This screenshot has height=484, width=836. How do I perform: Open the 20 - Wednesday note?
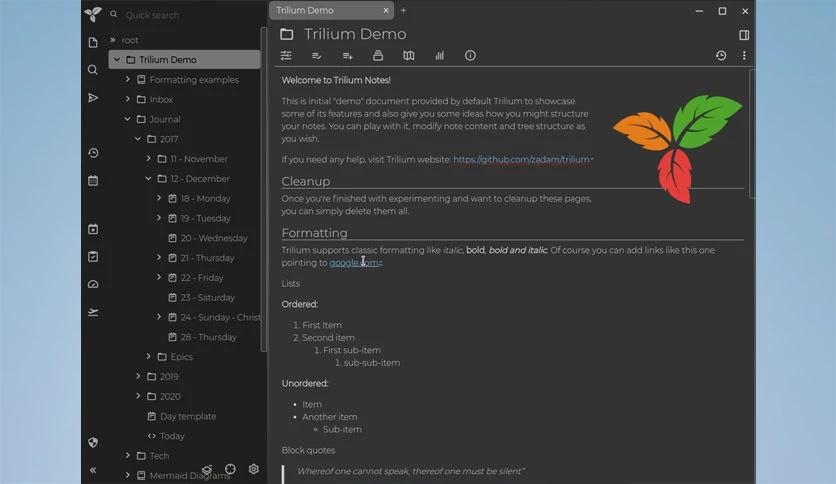point(214,238)
